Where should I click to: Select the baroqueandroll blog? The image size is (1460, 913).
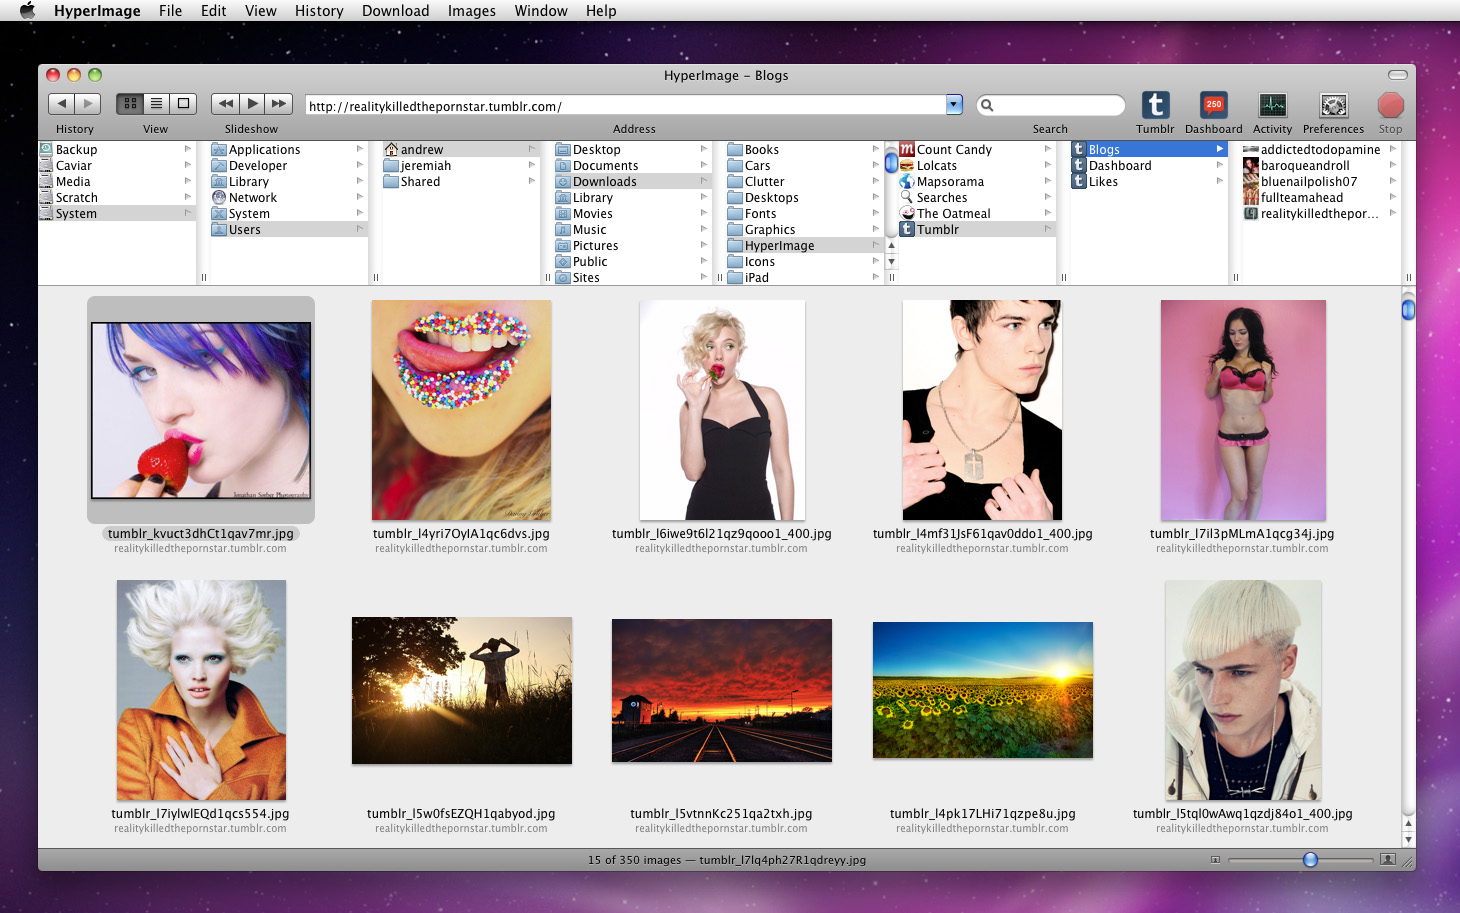[x=1305, y=166]
